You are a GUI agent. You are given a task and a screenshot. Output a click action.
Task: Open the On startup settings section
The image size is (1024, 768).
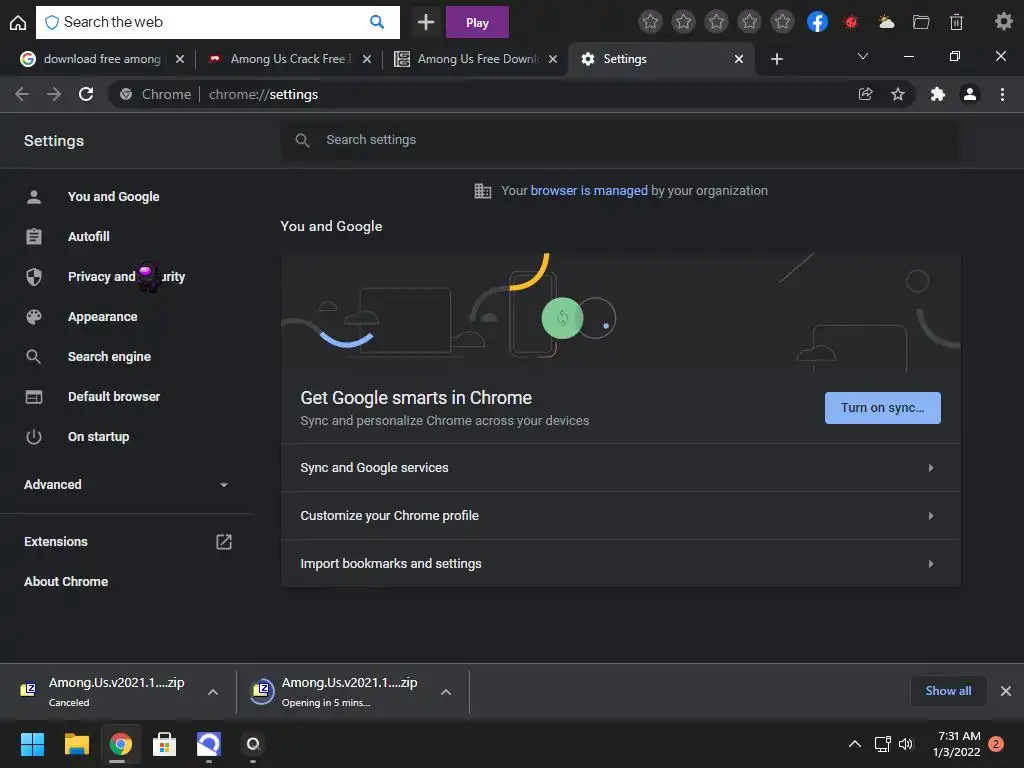(x=98, y=436)
